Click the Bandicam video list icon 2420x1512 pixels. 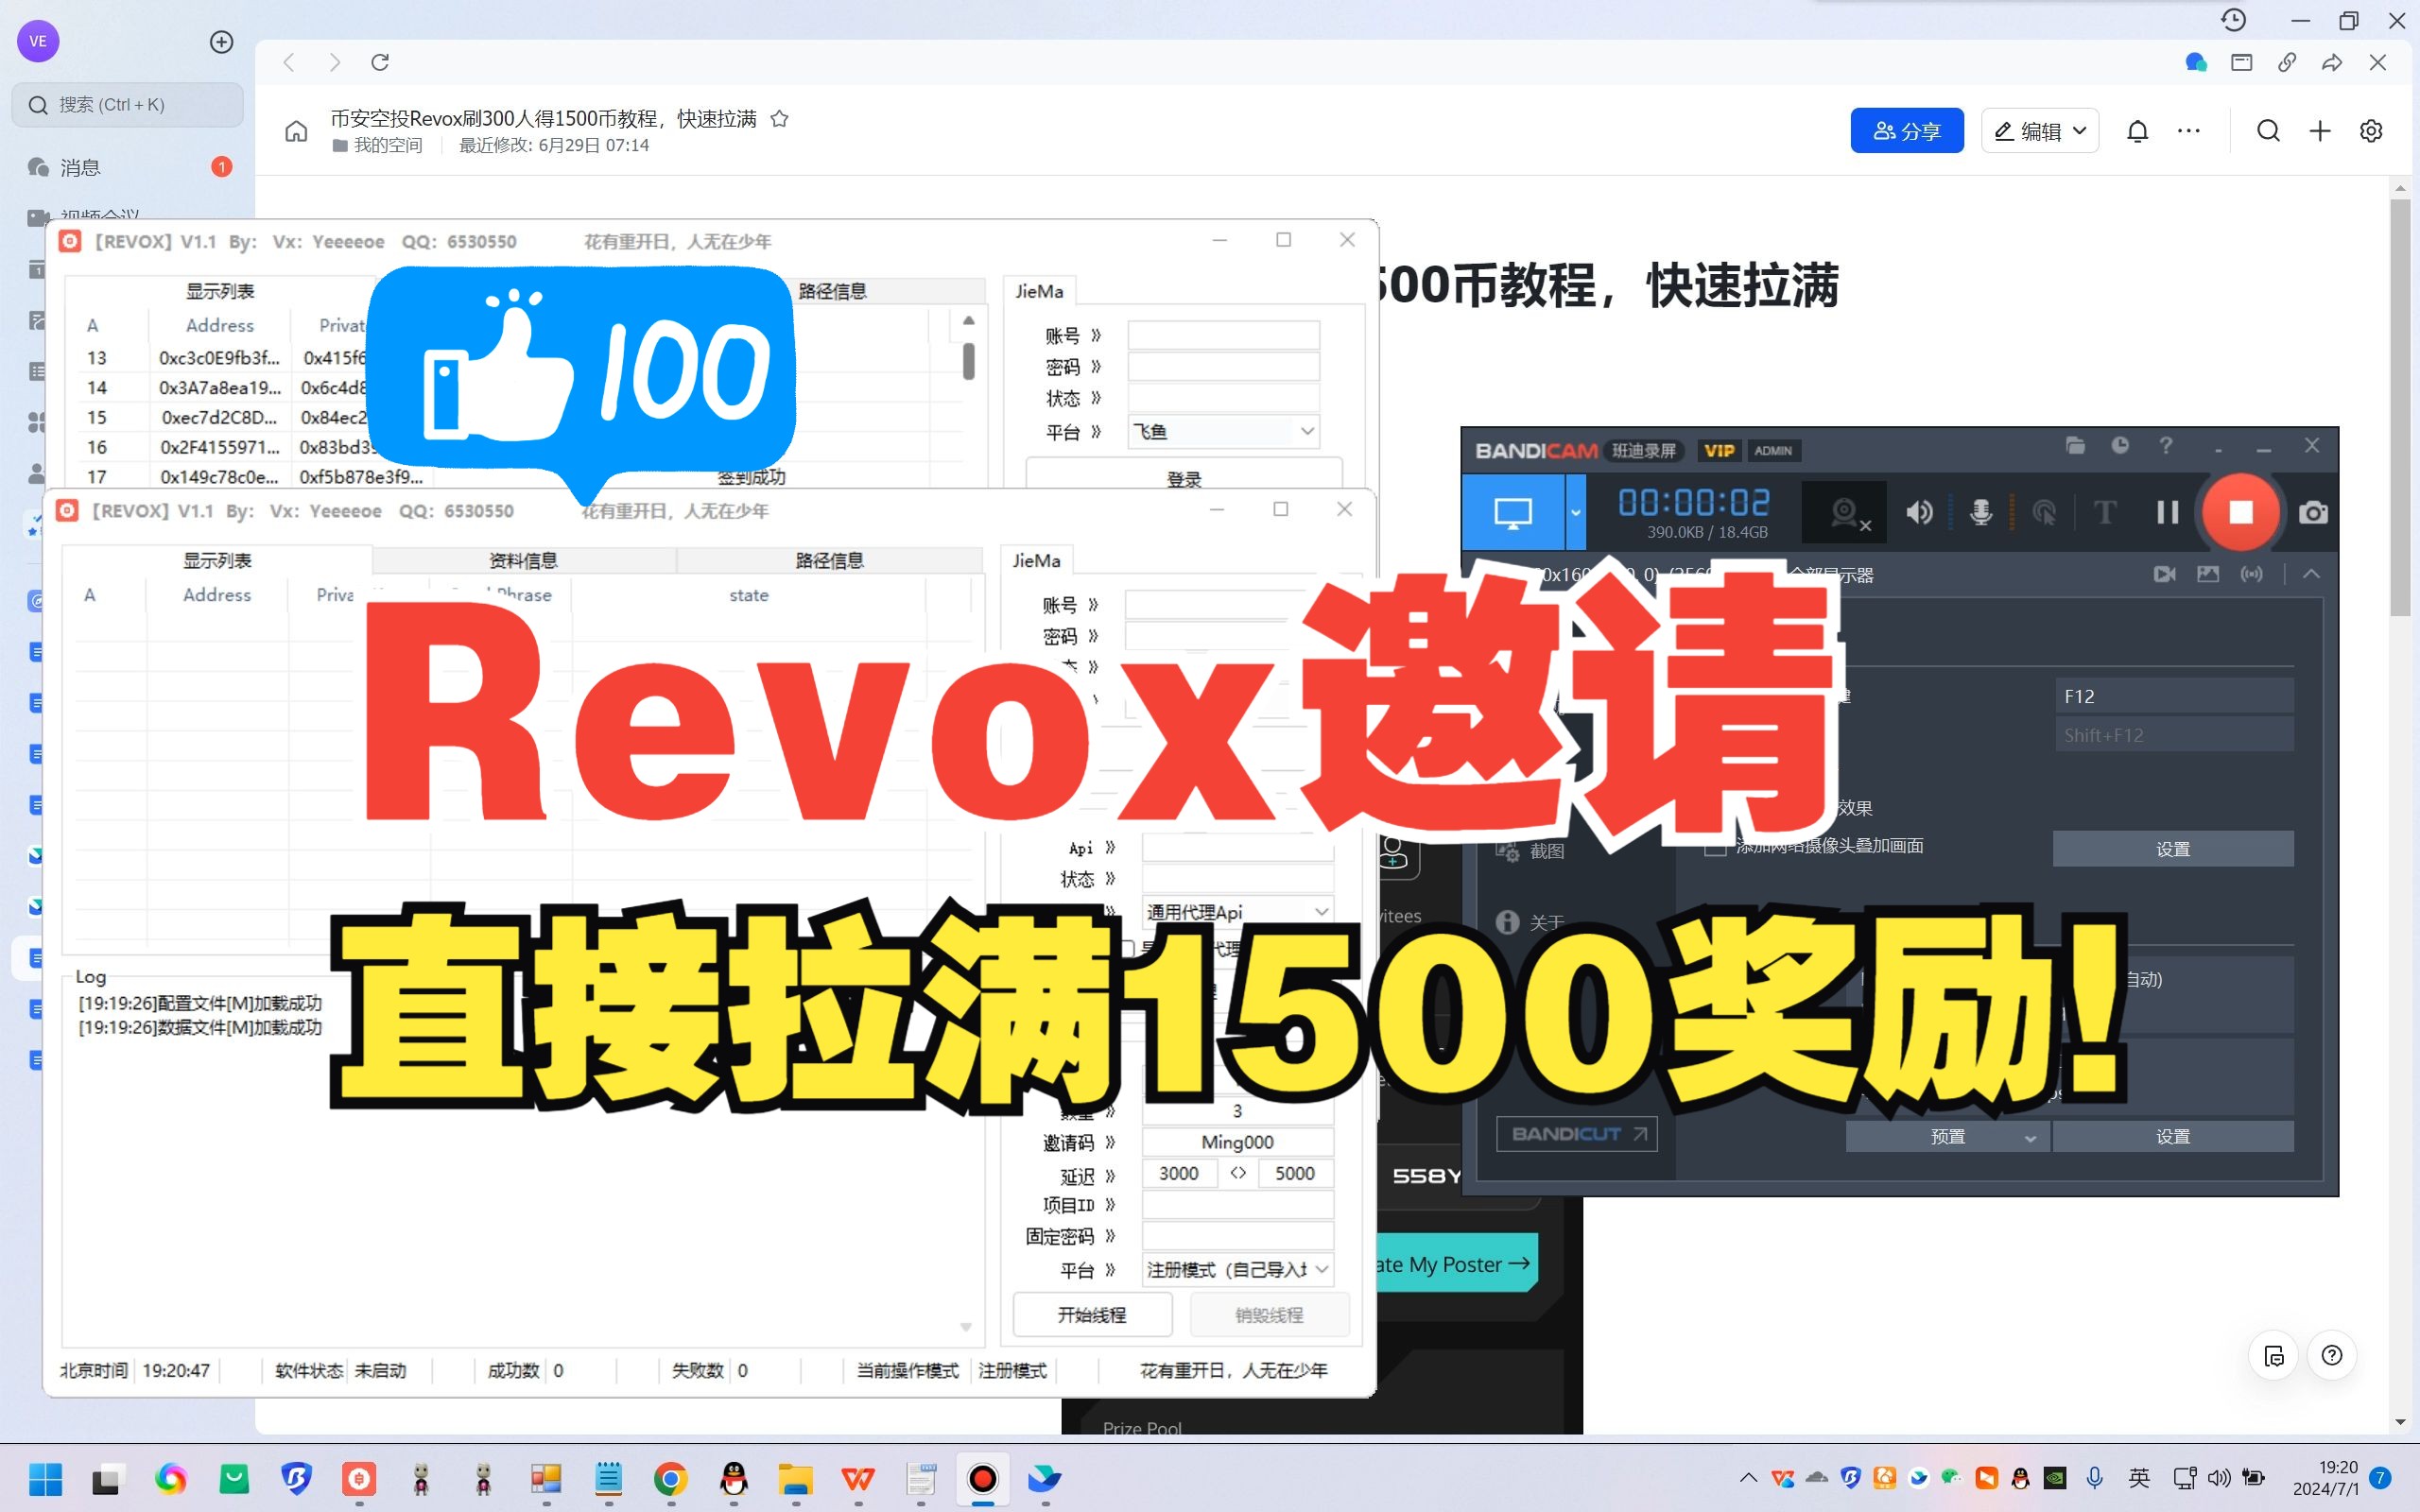2164,574
